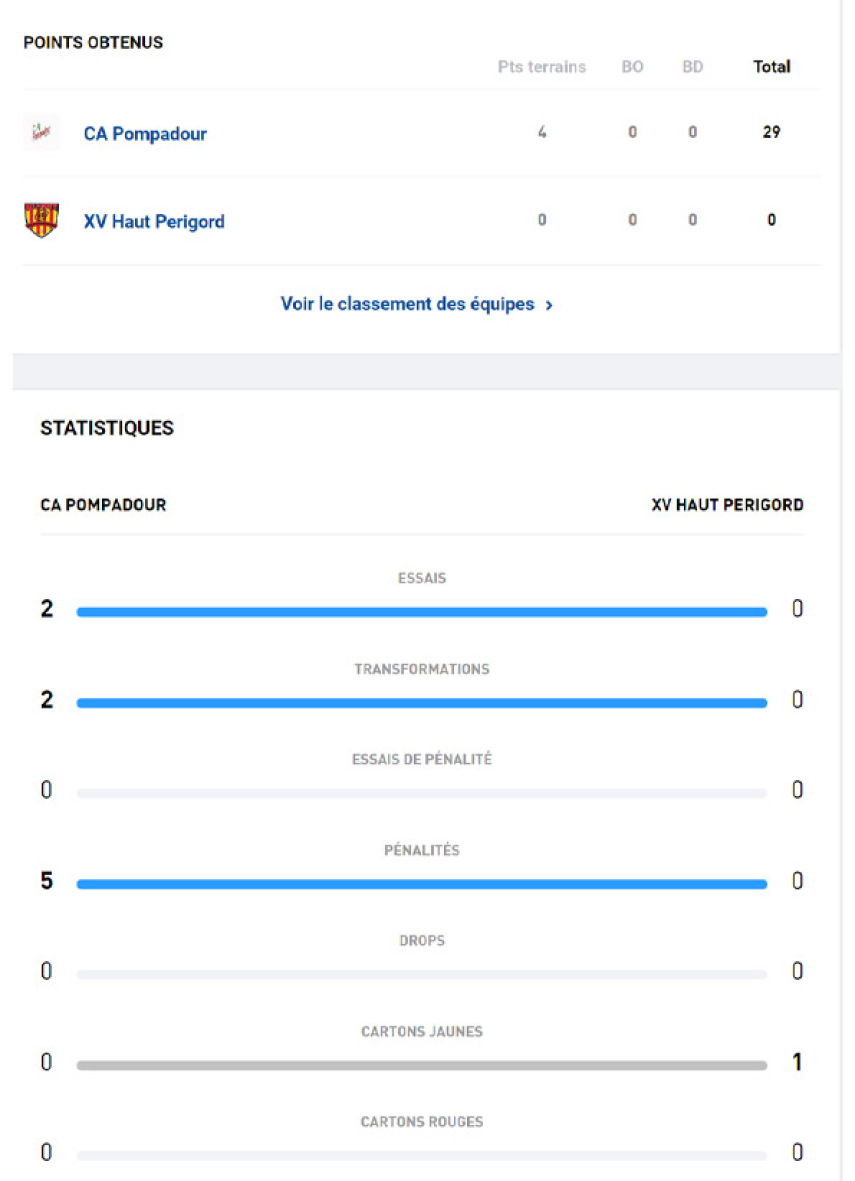Click the Essais blue progress bar
Viewport: 855px width, 1181px height.
tap(421, 612)
